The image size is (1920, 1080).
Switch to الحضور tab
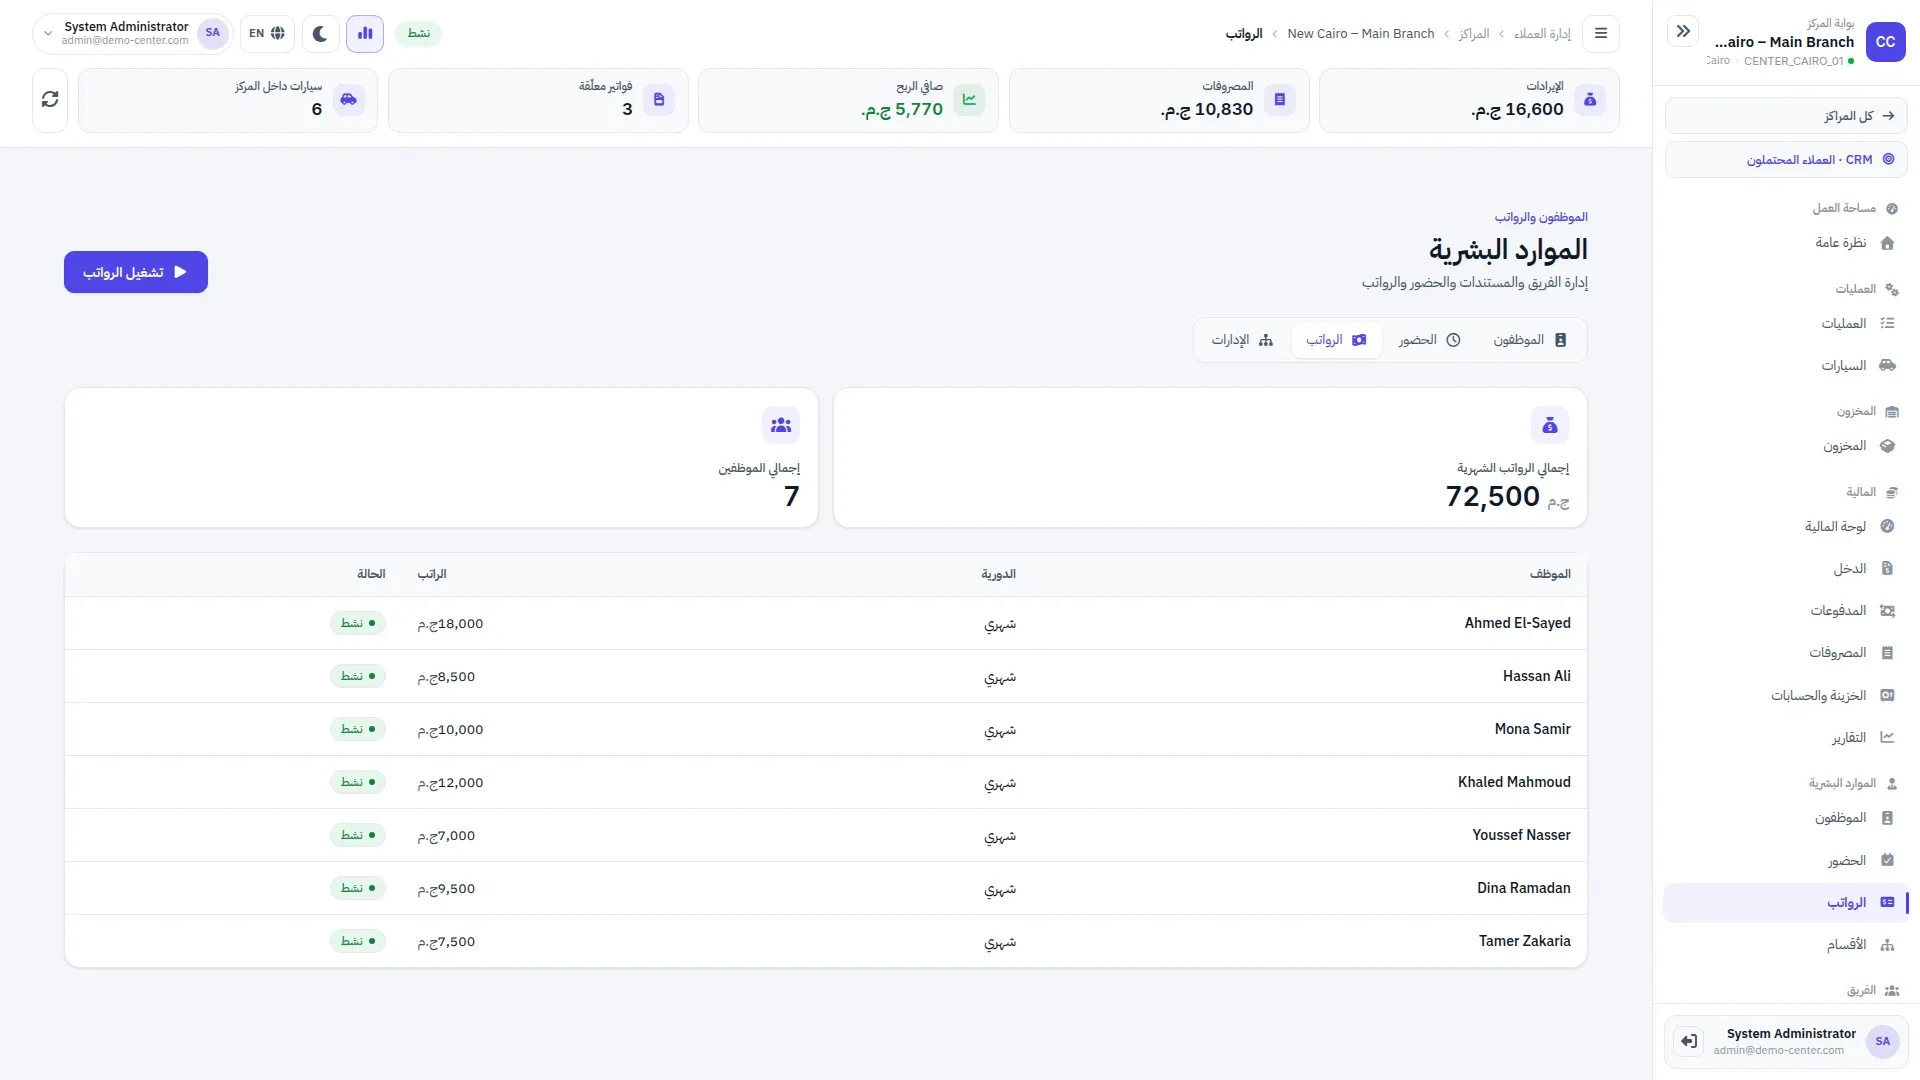point(1429,340)
